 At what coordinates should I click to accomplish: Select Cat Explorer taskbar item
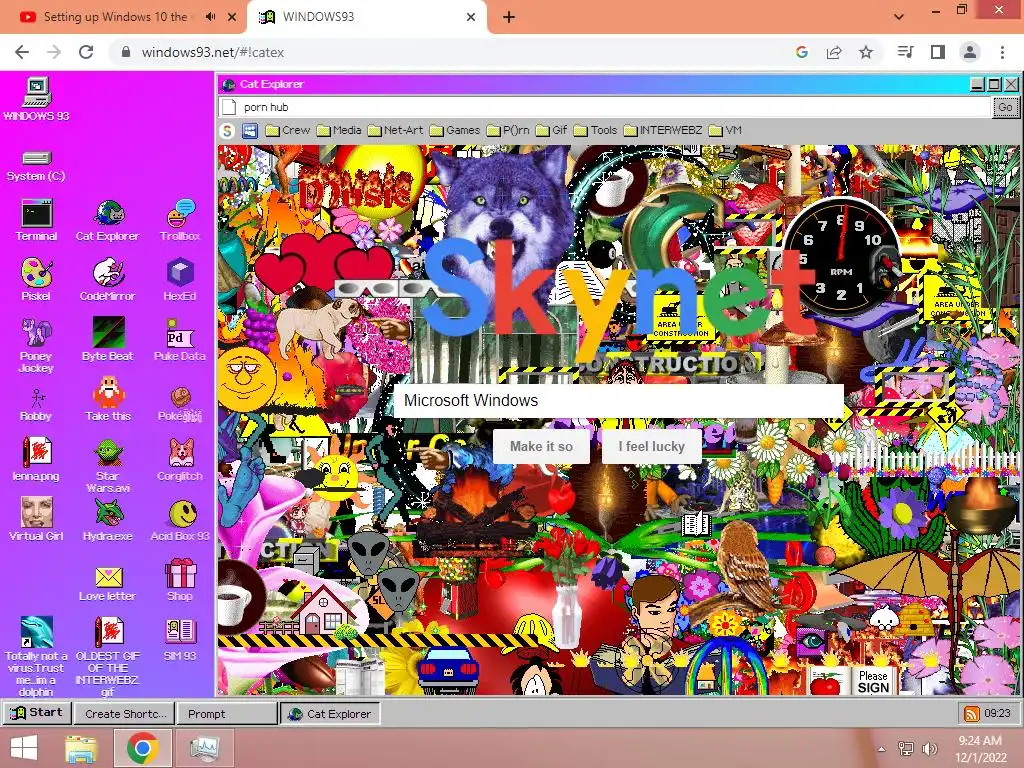330,714
